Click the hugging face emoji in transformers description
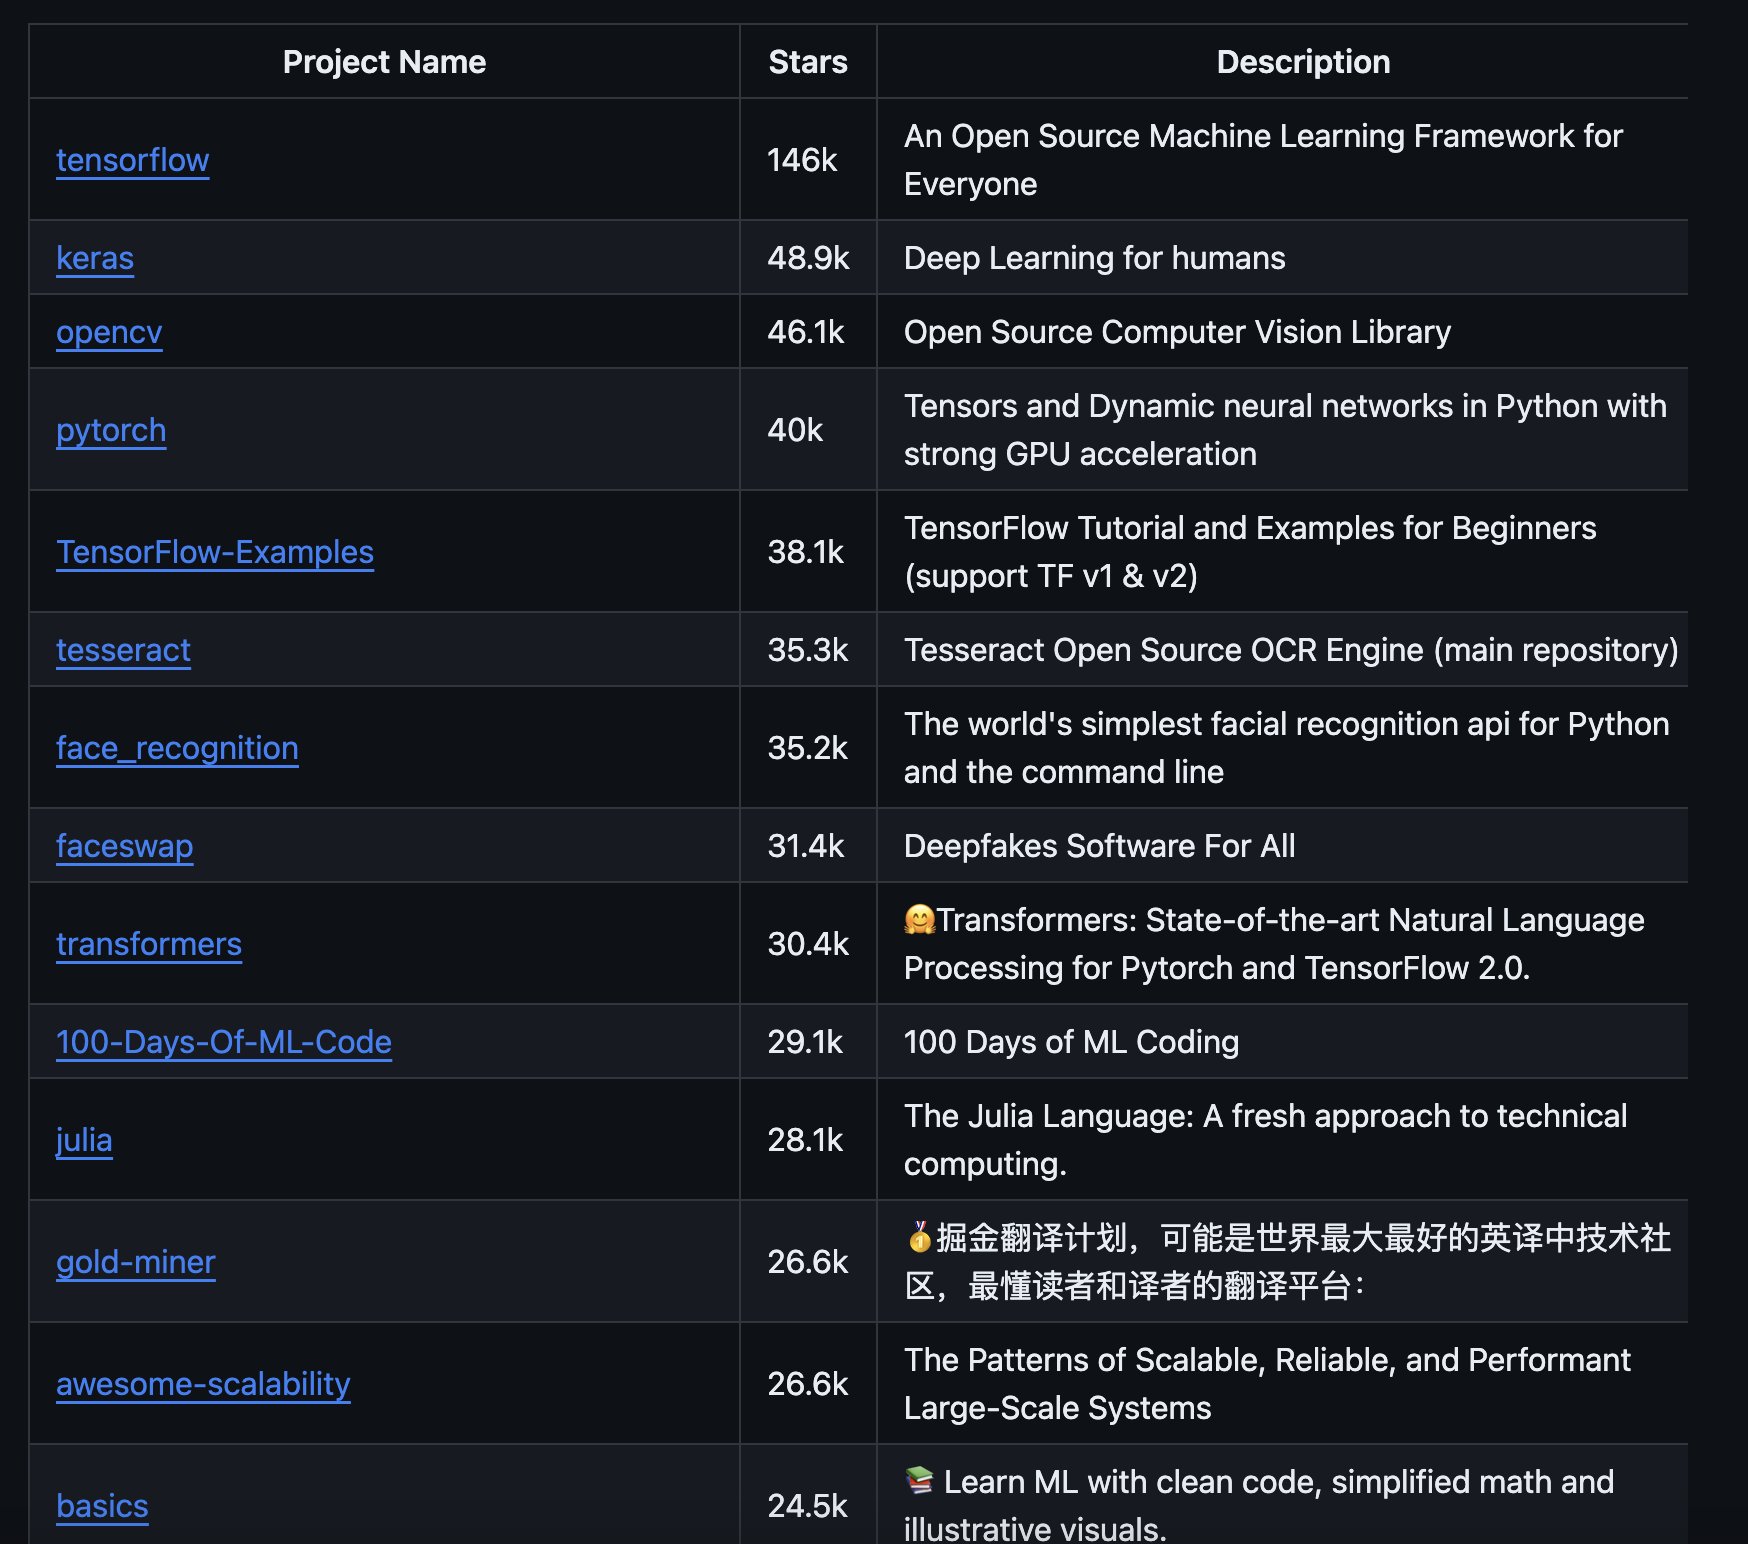The width and height of the screenshot is (1748, 1544). click(919, 919)
